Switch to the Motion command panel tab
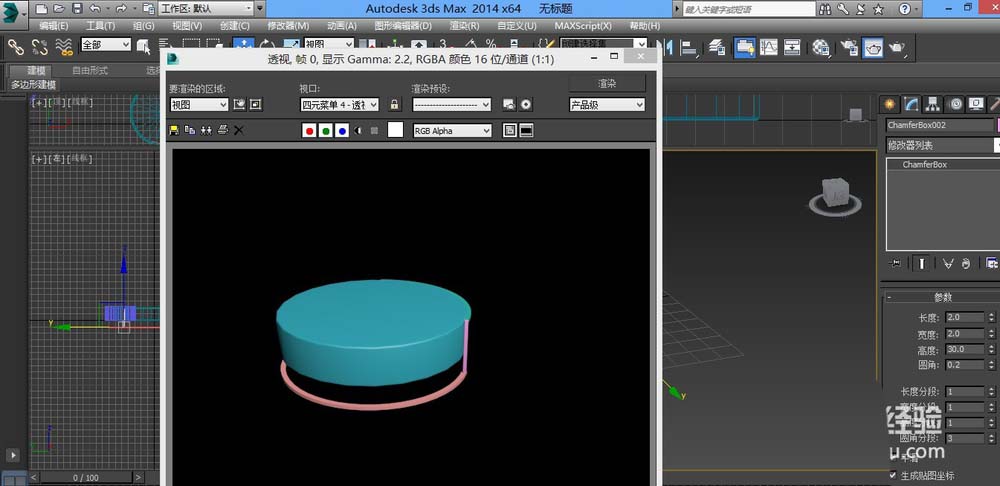Image resolution: width=1000 pixels, height=486 pixels. click(955, 105)
